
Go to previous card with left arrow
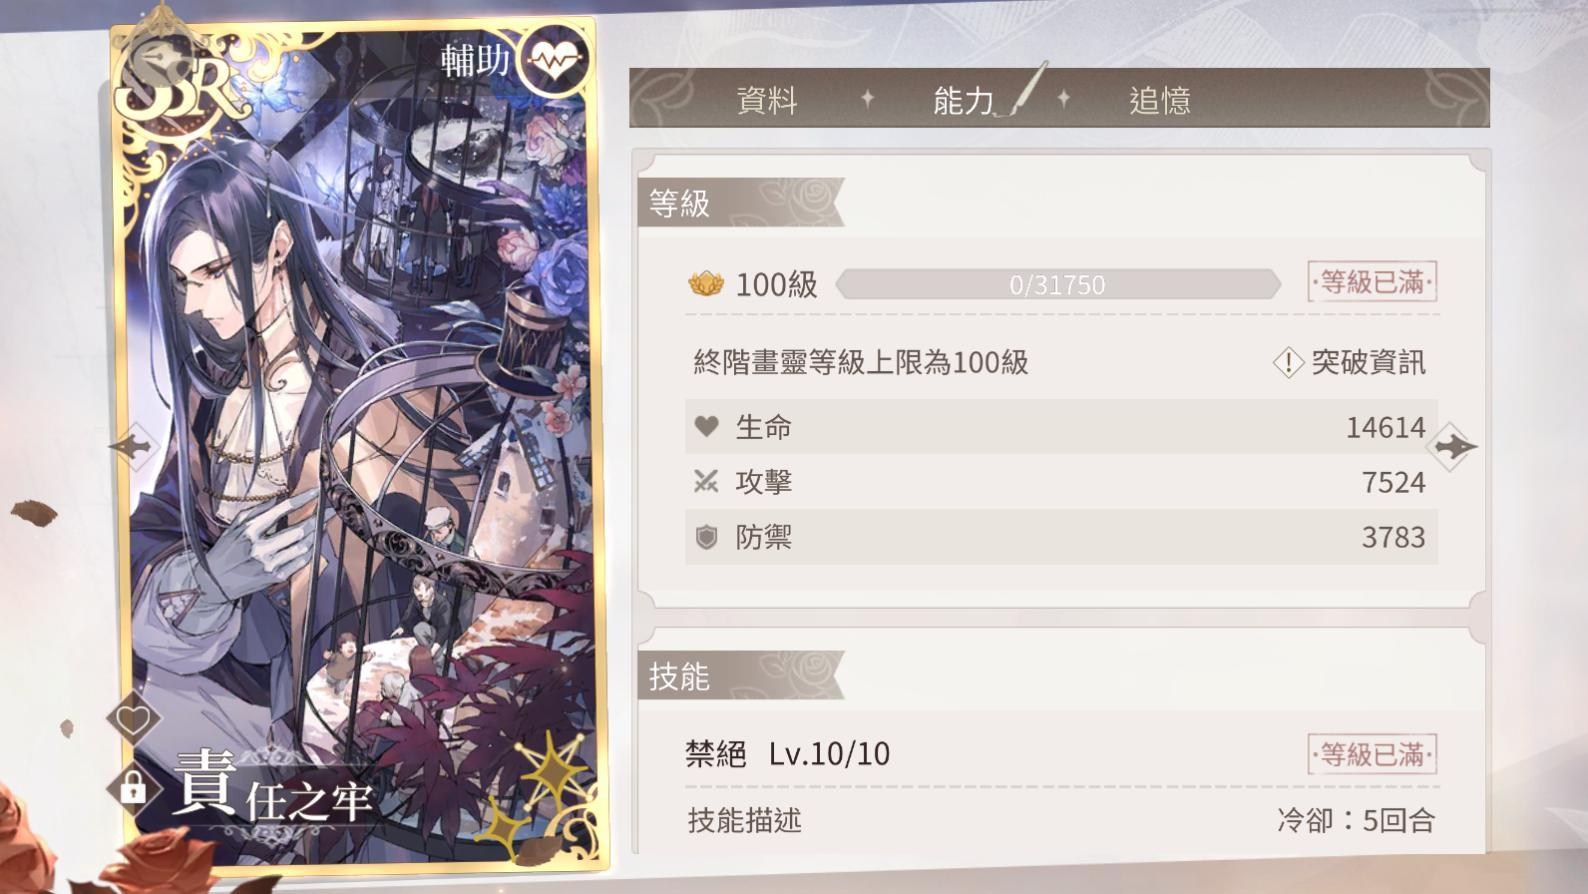pyautogui.click(x=133, y=446)
